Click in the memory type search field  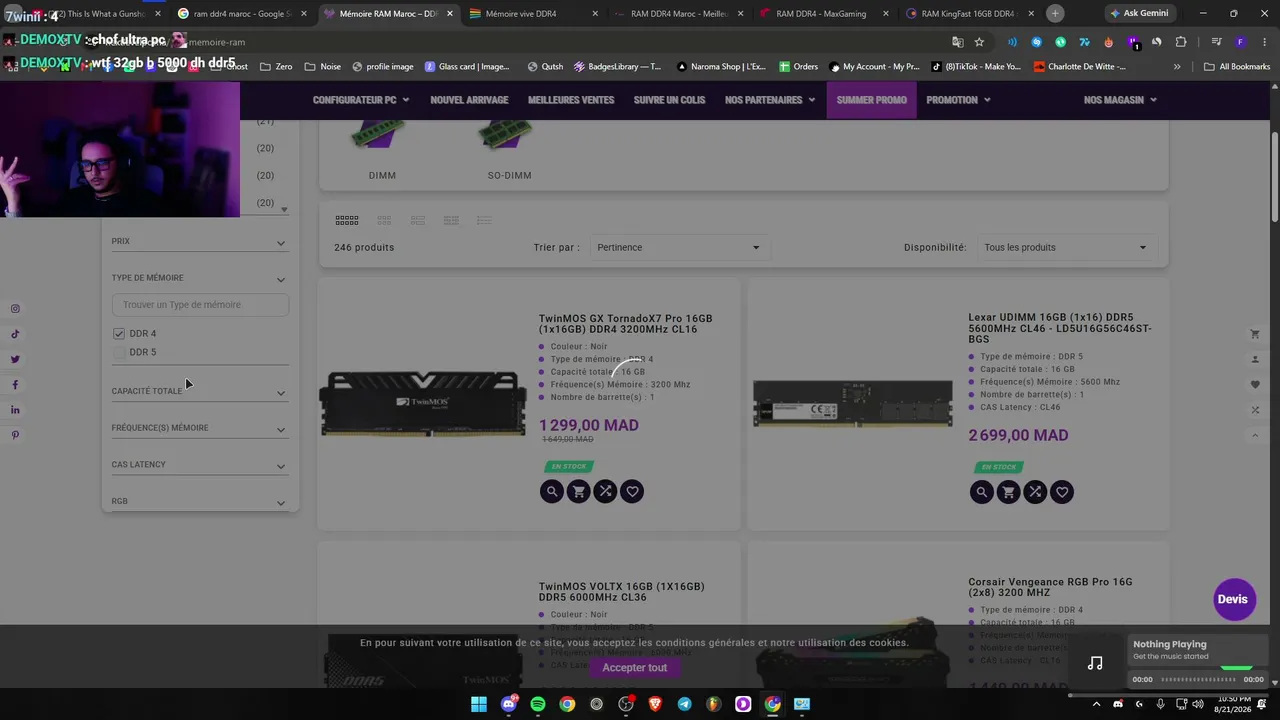(200, 305)
